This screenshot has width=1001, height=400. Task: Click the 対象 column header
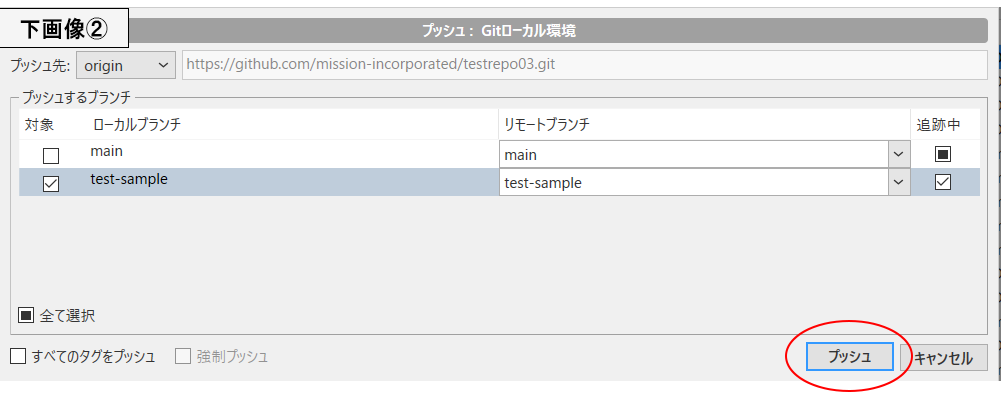pyautogui.click(x=39, y=124)
